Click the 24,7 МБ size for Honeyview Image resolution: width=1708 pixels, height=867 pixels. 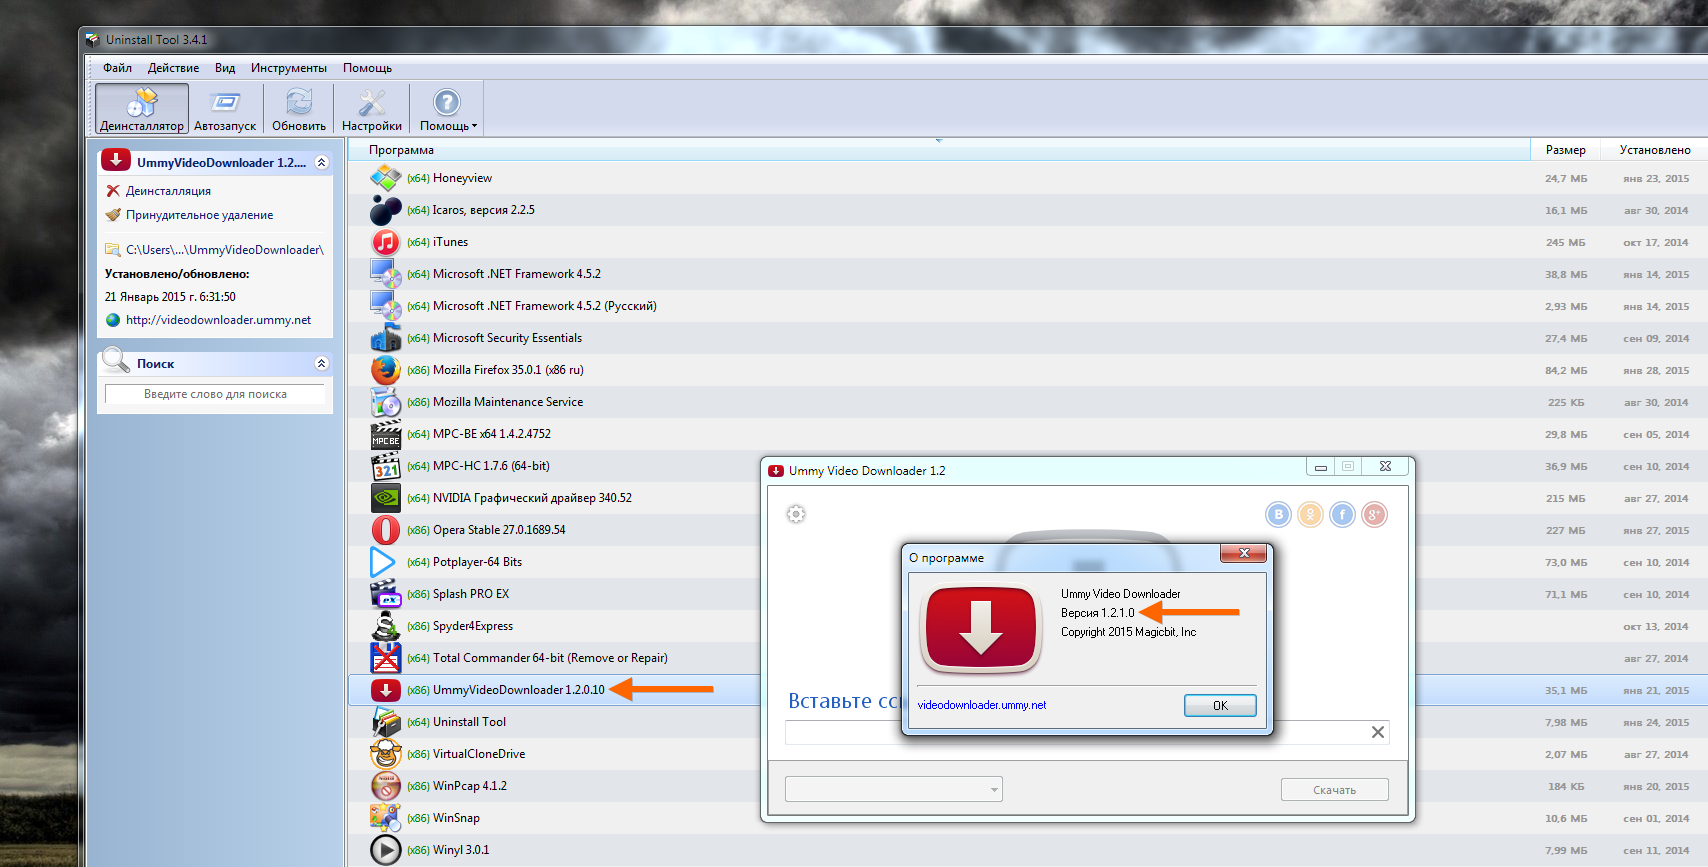tap(1566, 179)
